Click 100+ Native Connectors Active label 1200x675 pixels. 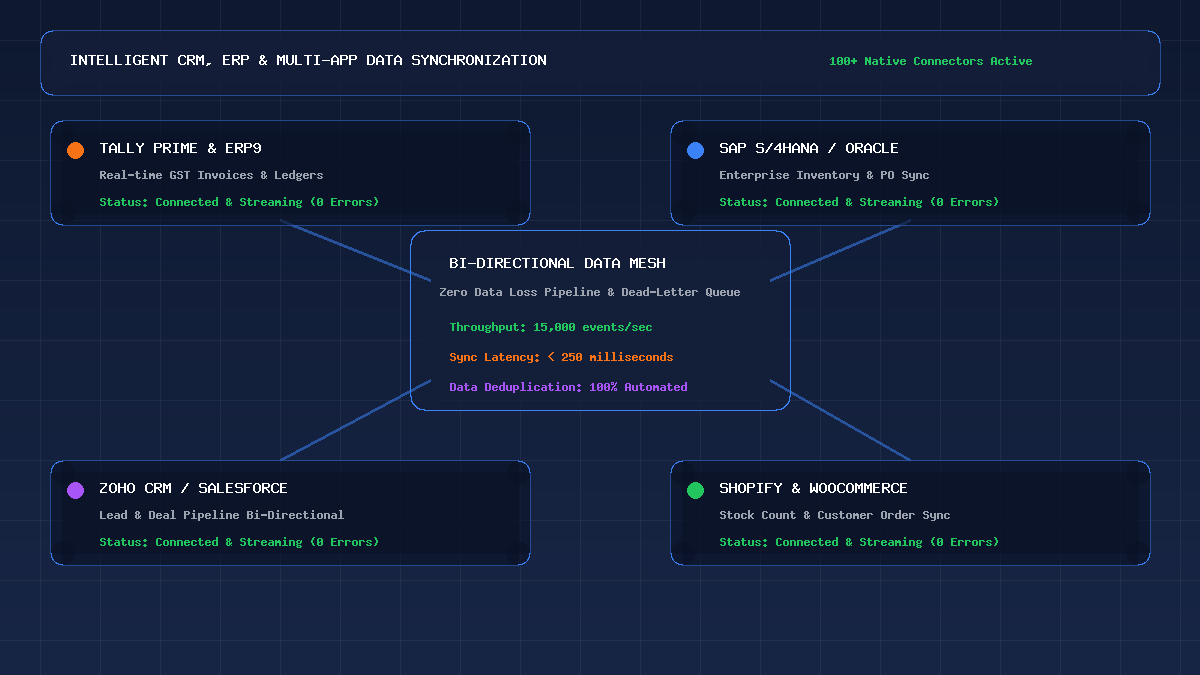pyautogui.click(x=930, y=61)
